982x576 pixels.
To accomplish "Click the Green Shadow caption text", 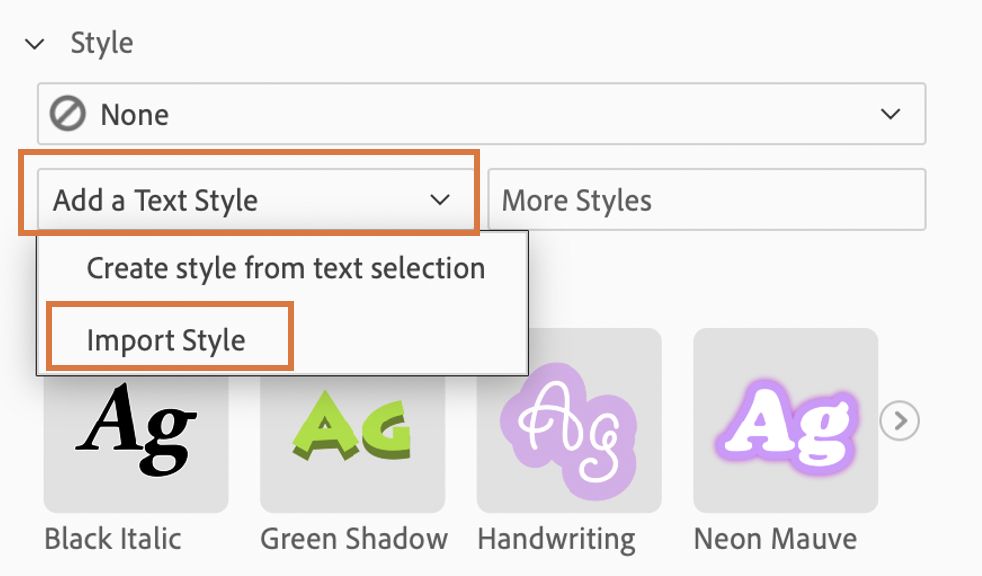I will (x=353, y=539).
